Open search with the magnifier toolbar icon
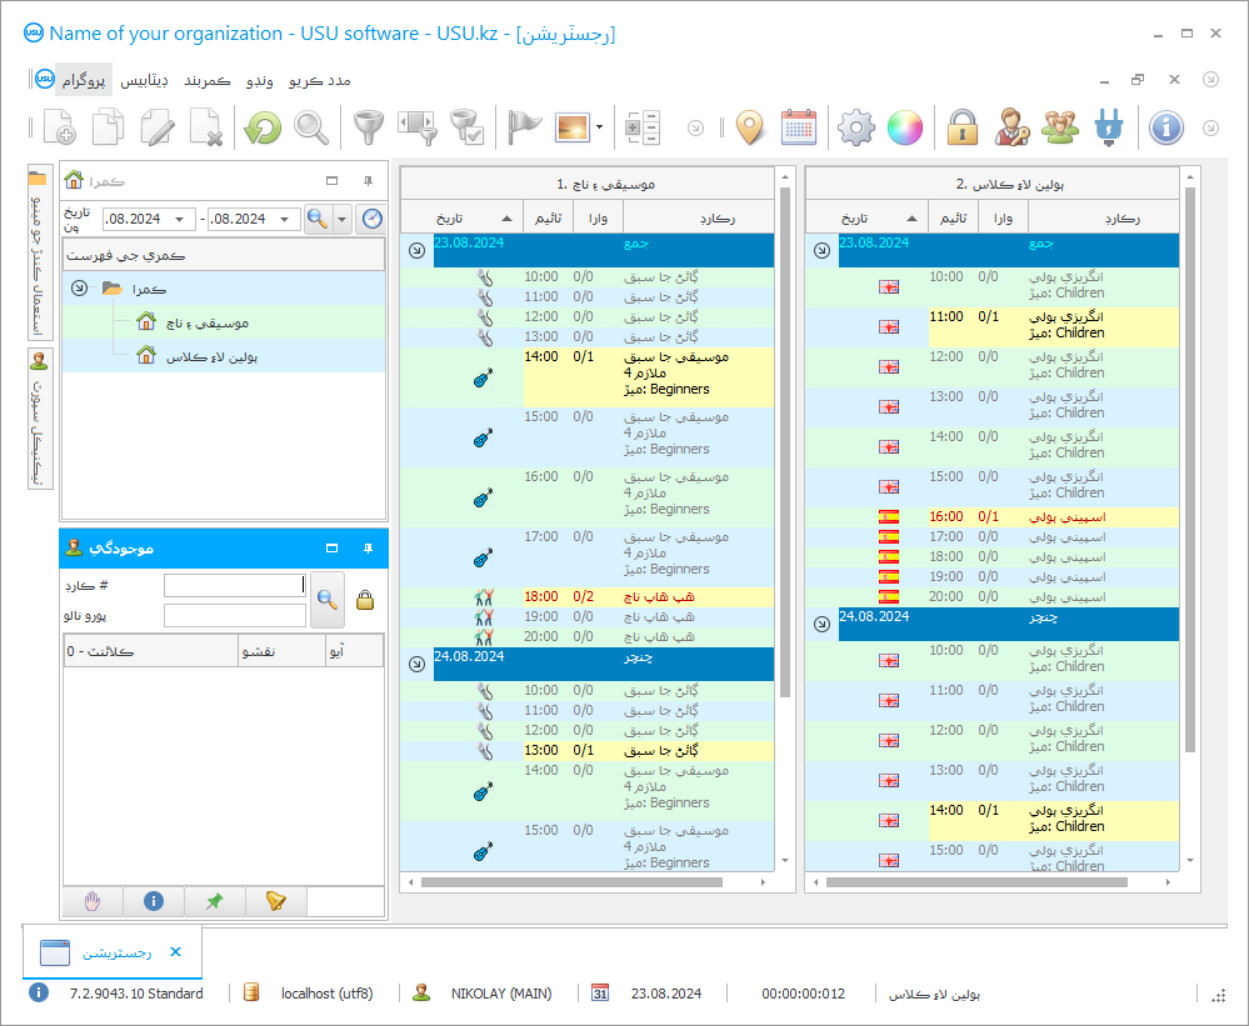Screen dimensions: 1249x1026 (x=311, y=128)
